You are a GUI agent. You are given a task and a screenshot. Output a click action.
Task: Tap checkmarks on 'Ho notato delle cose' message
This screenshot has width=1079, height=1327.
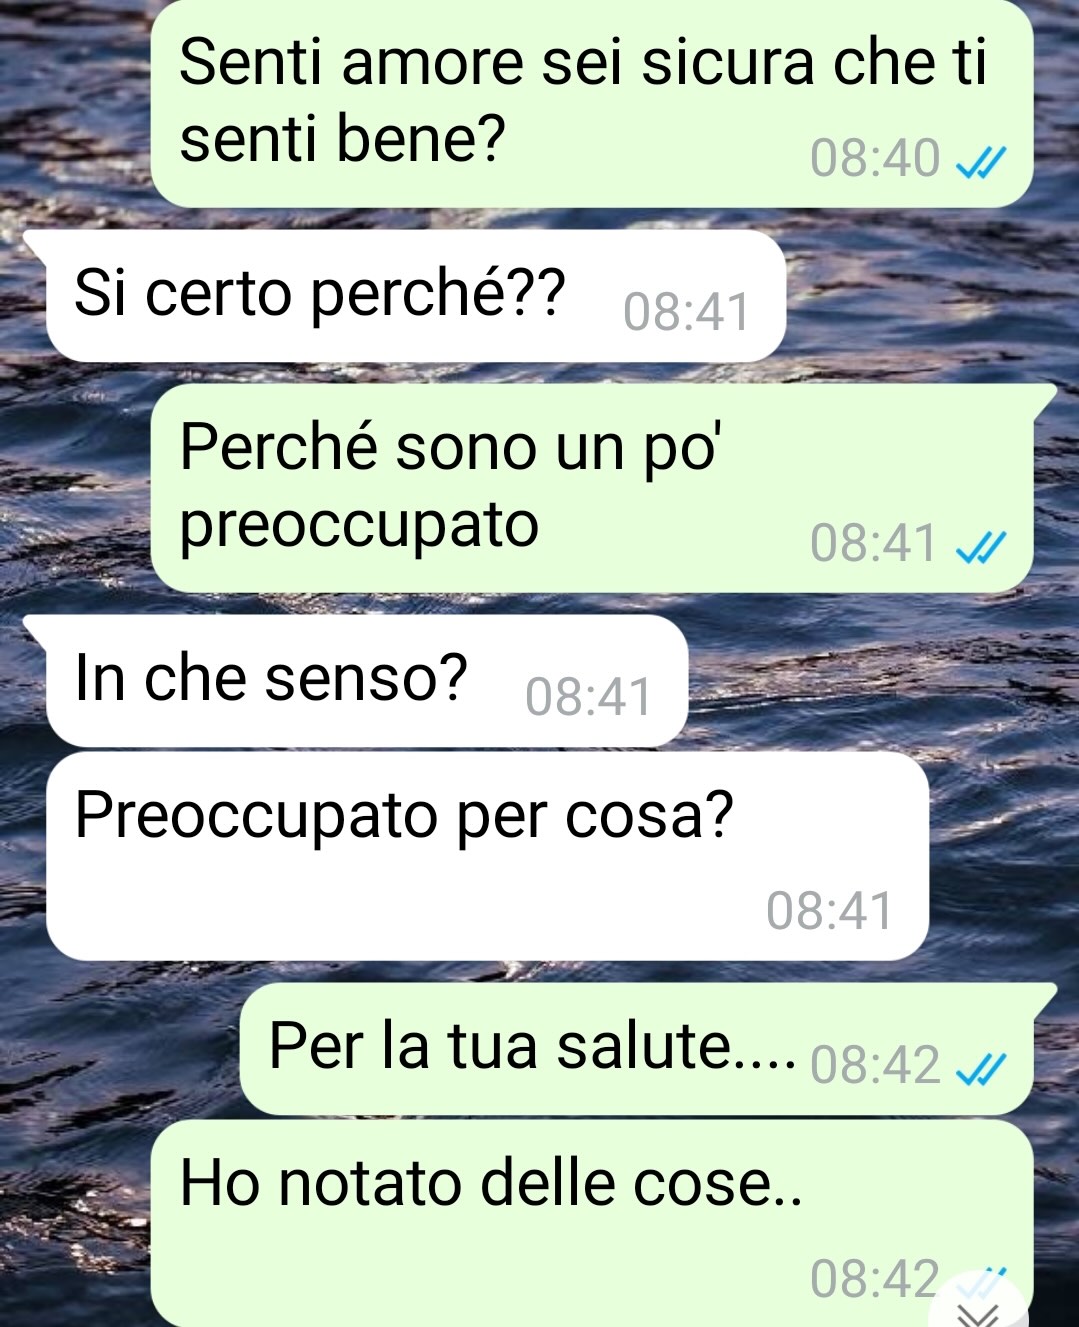coord(983,1279)
